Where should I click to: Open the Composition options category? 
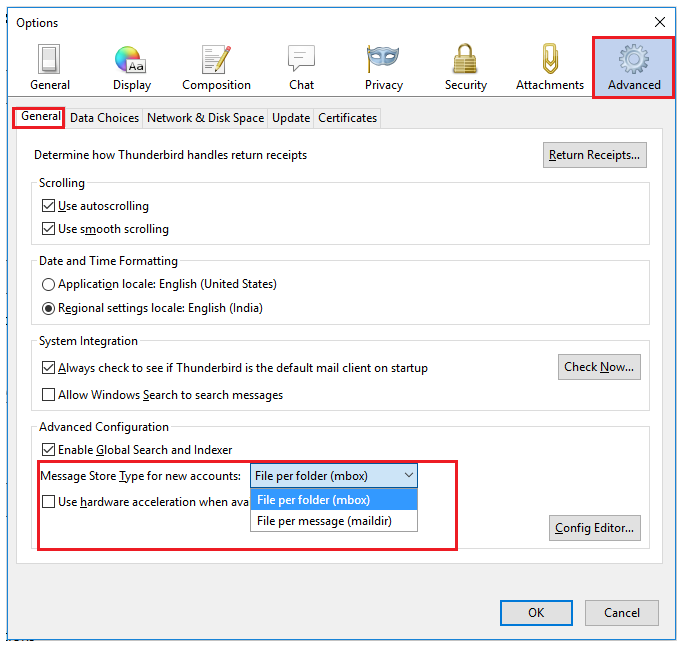pyautogui.click(x=216, y=67)
